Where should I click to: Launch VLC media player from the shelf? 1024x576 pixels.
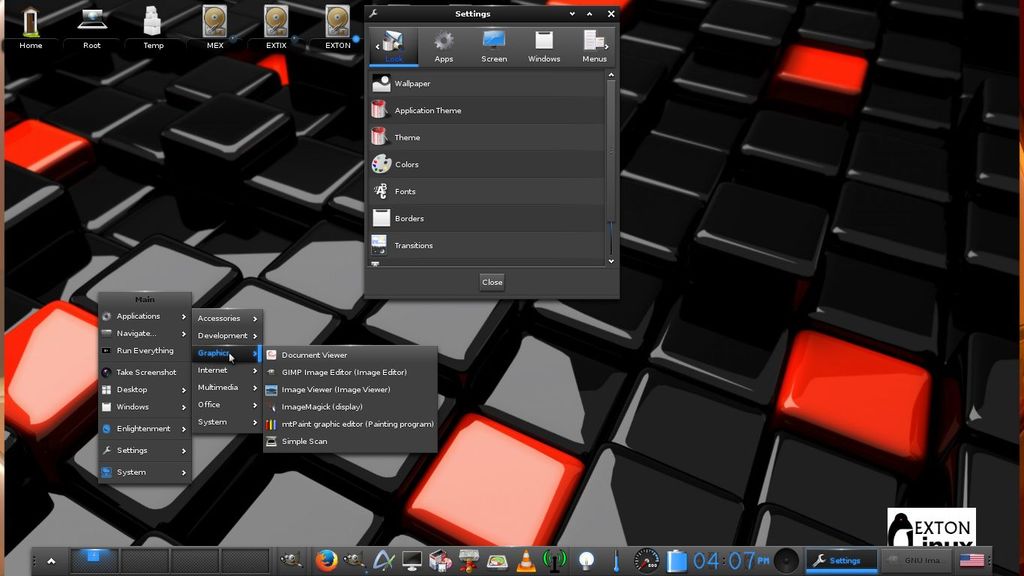(x=526, y=561)
